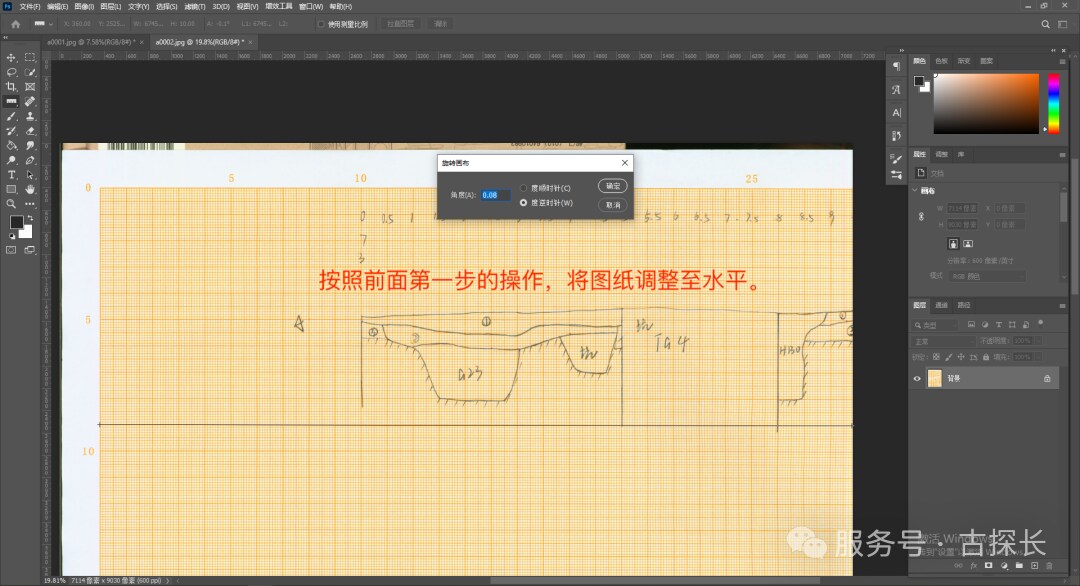
Task: Select the Counterclockwise radio option
Action: point(523,203)
